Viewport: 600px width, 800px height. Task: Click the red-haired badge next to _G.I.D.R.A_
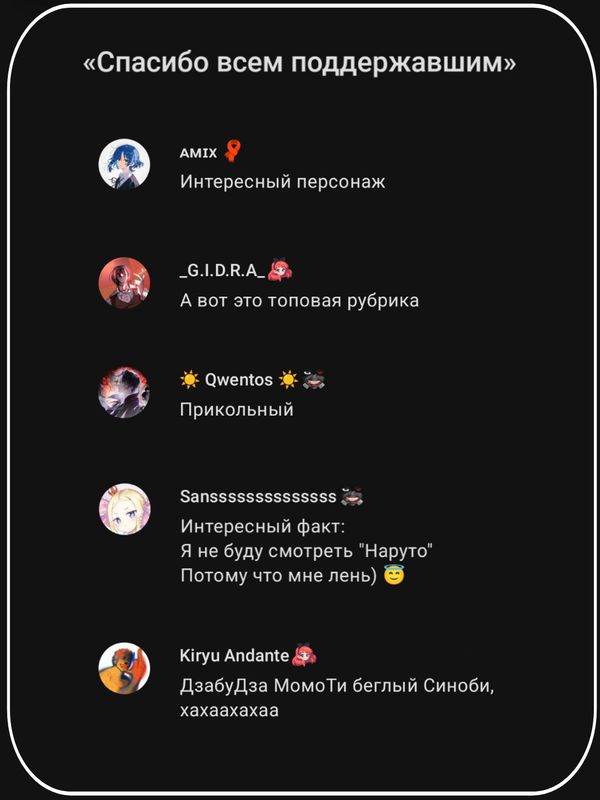pyautogui.click(x=280, y=270)
